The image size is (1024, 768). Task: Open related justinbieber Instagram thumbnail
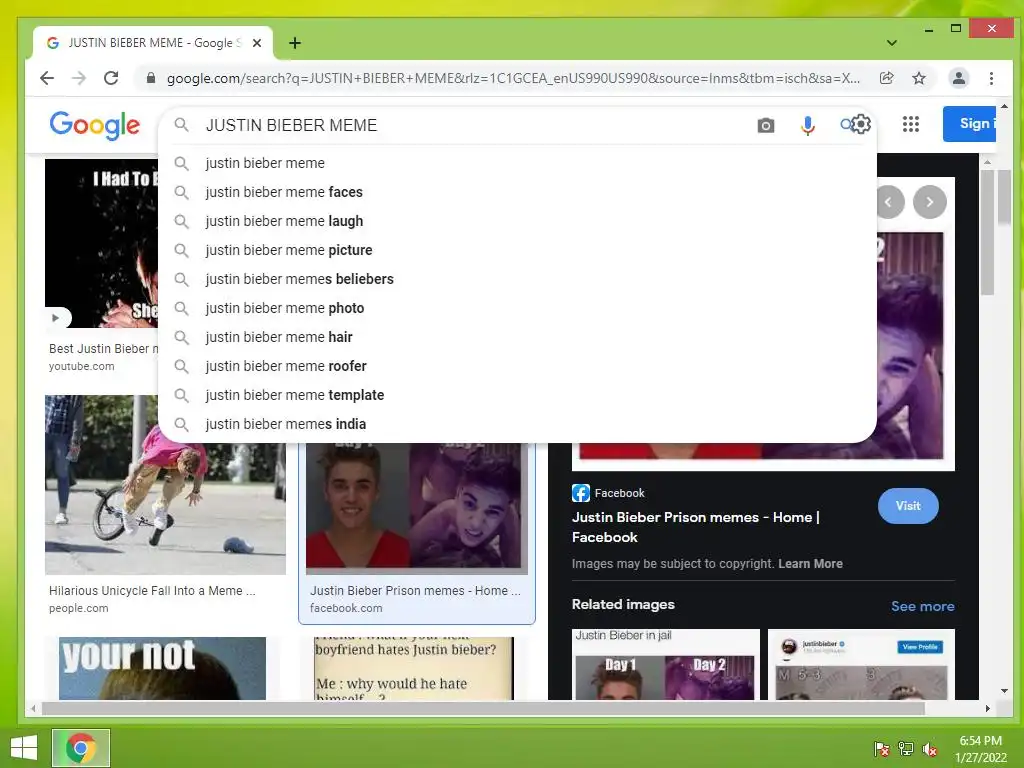[861, 664]
